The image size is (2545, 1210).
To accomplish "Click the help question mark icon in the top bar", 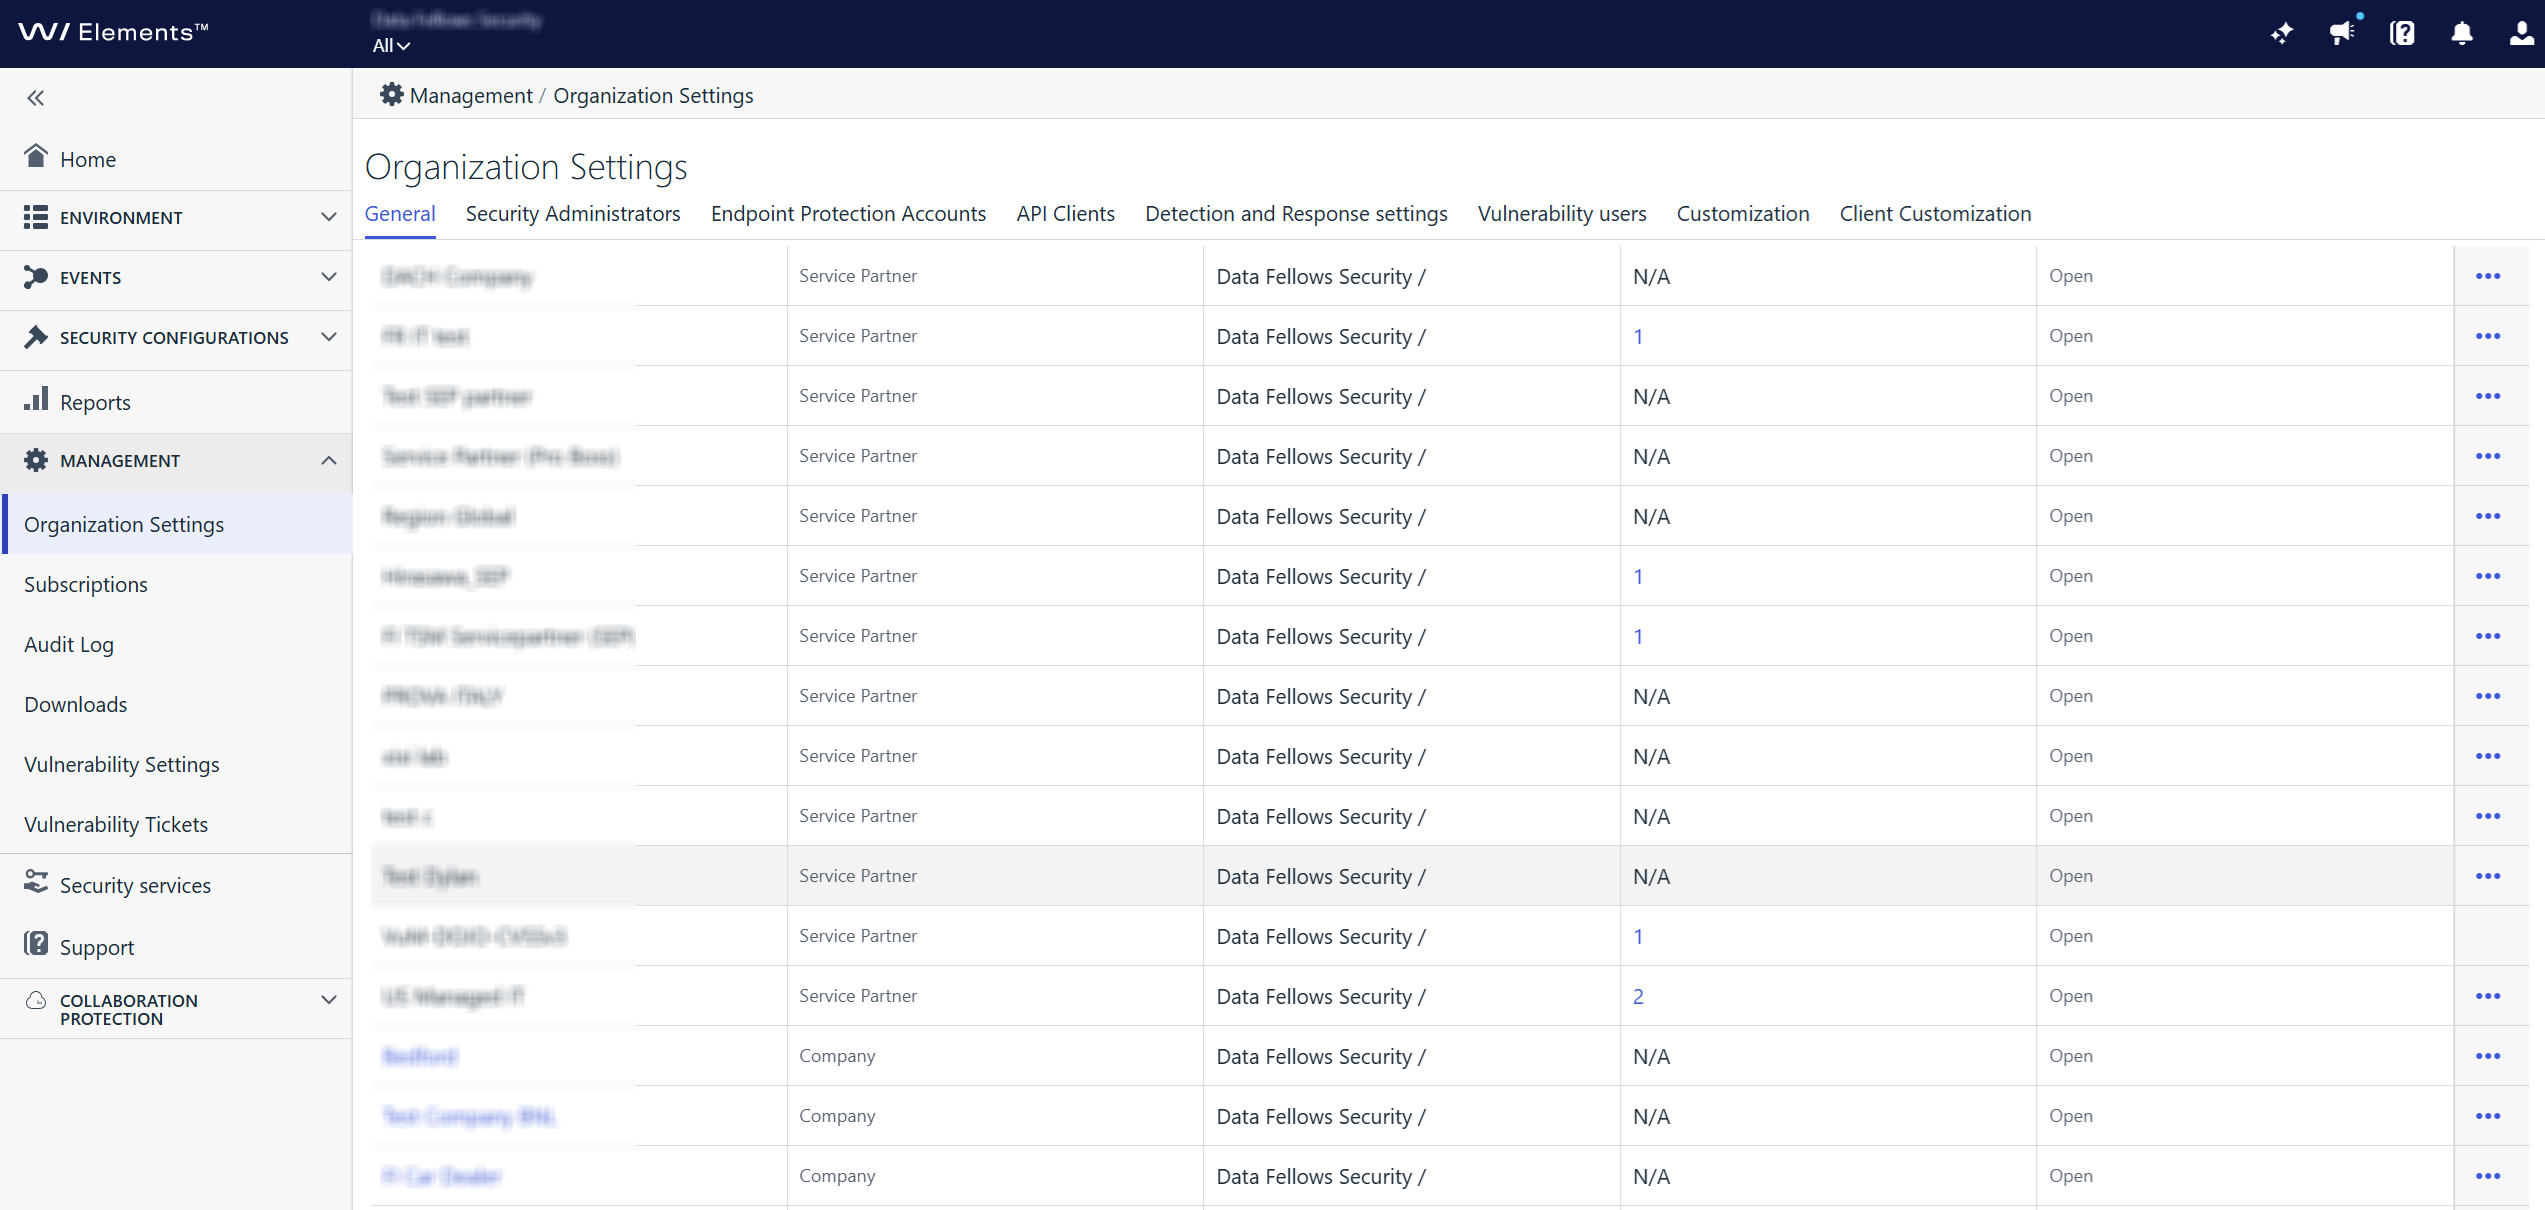I will click(x=2402, y=34).
